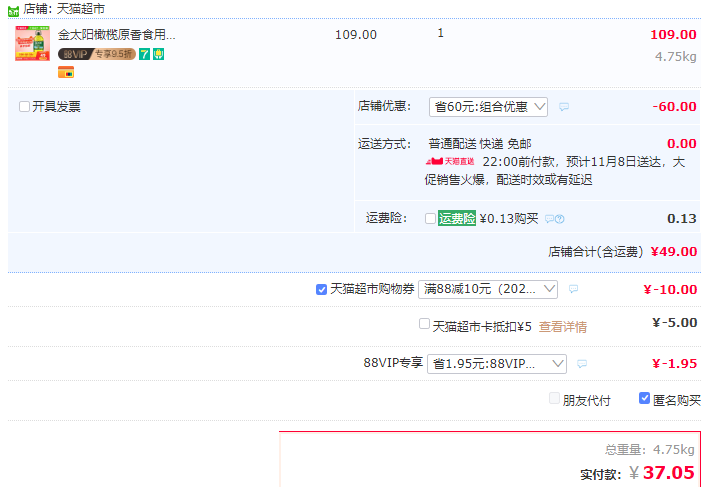
Task: Open the 88VIP专享 省1.95元 dropdown
Action: (x=497, y=364)
